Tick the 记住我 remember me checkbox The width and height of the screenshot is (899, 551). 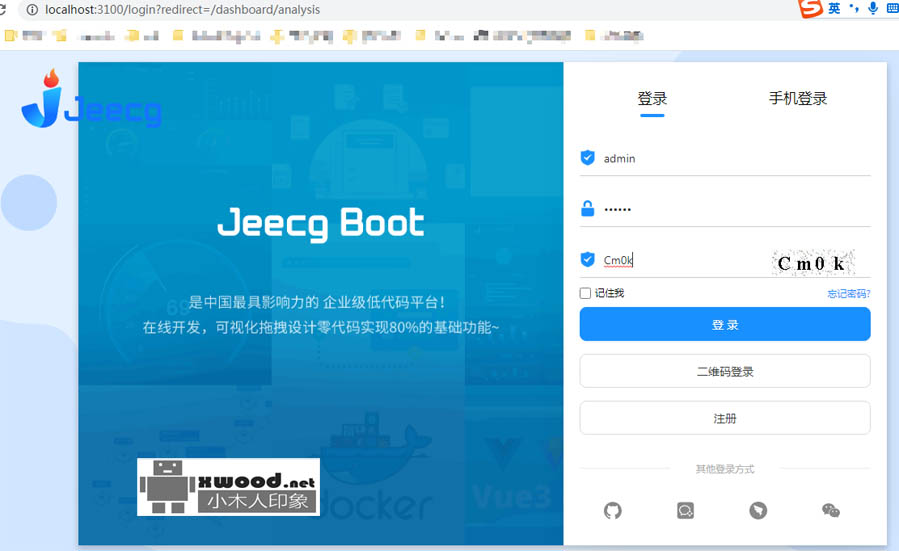(x=585, y=293)
